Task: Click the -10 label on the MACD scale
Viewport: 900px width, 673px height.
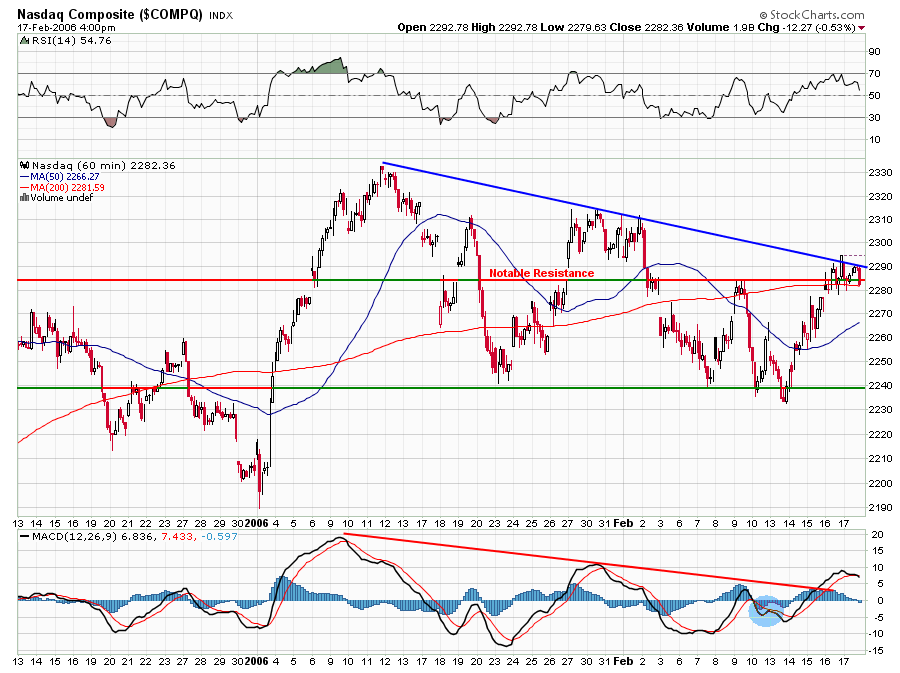Action: [875, 634]
